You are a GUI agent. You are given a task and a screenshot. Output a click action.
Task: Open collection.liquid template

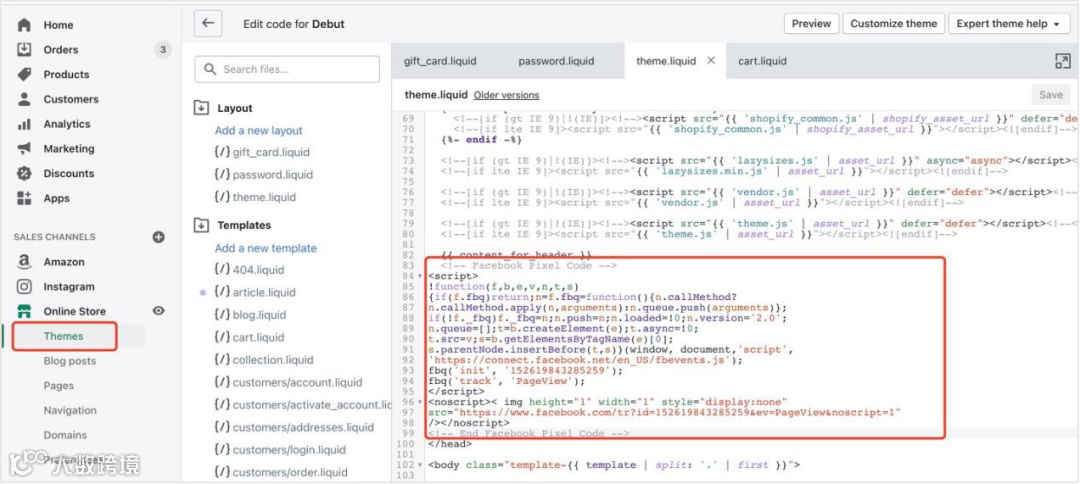[273, 359]
